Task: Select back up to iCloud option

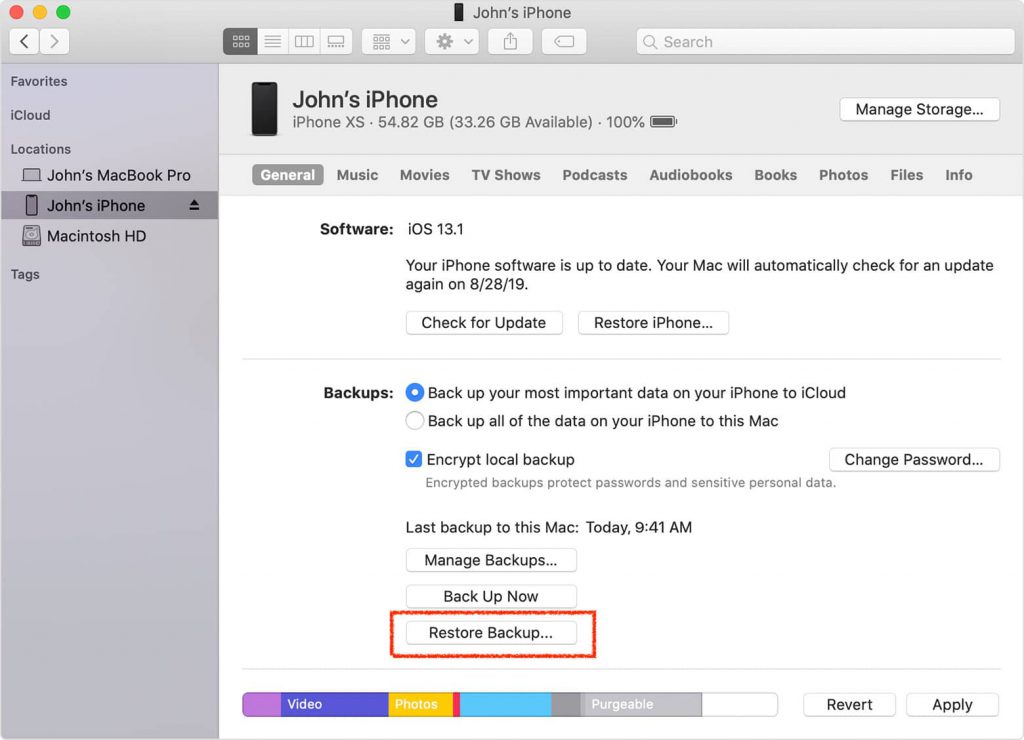Action: pos(415,393)
